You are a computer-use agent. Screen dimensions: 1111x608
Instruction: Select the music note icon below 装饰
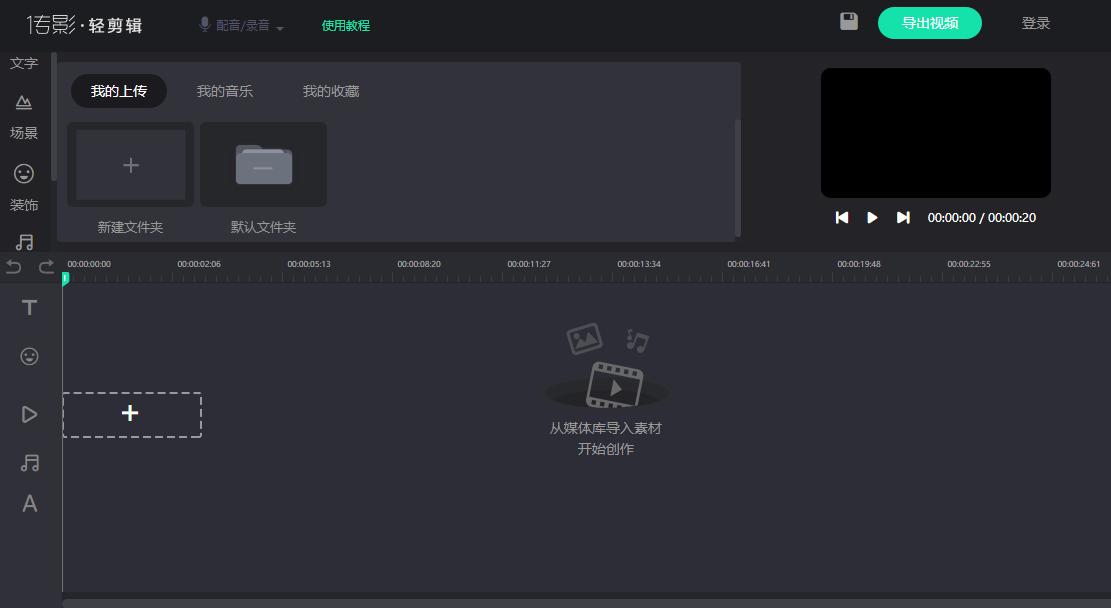click(x=23, y=241)
